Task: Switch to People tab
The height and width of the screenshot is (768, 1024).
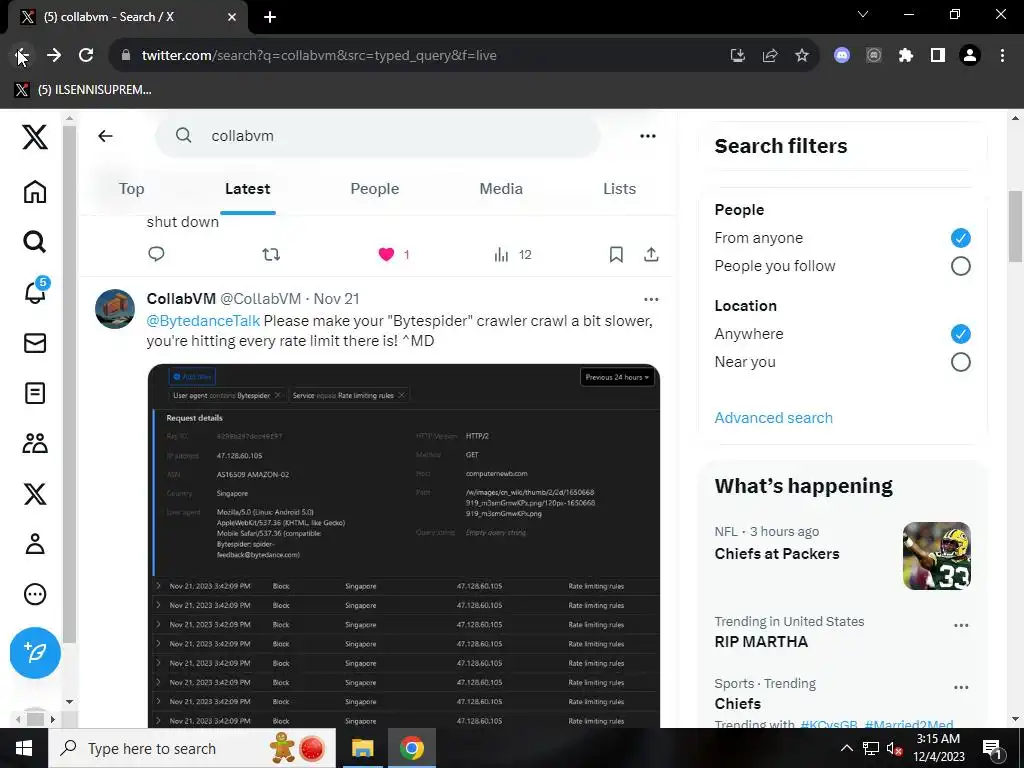Action: point(375,189)
